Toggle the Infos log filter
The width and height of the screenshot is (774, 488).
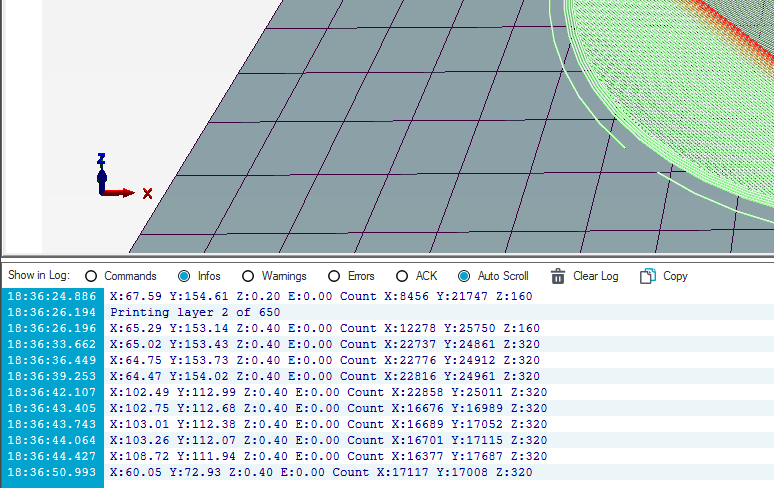[x=184, y=276]
